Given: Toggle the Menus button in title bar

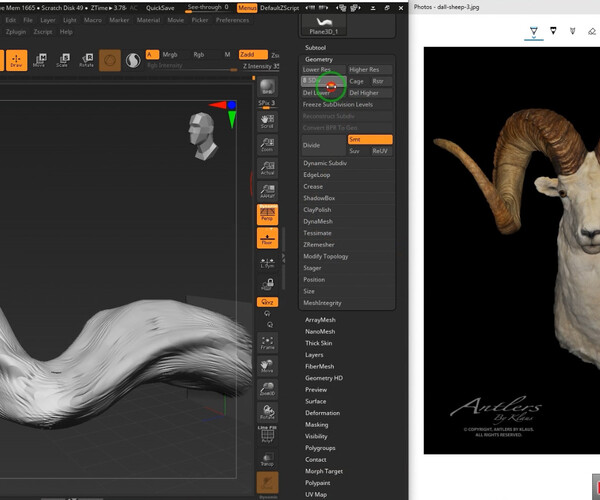Looking at the screenshot, I should (247, 8).
